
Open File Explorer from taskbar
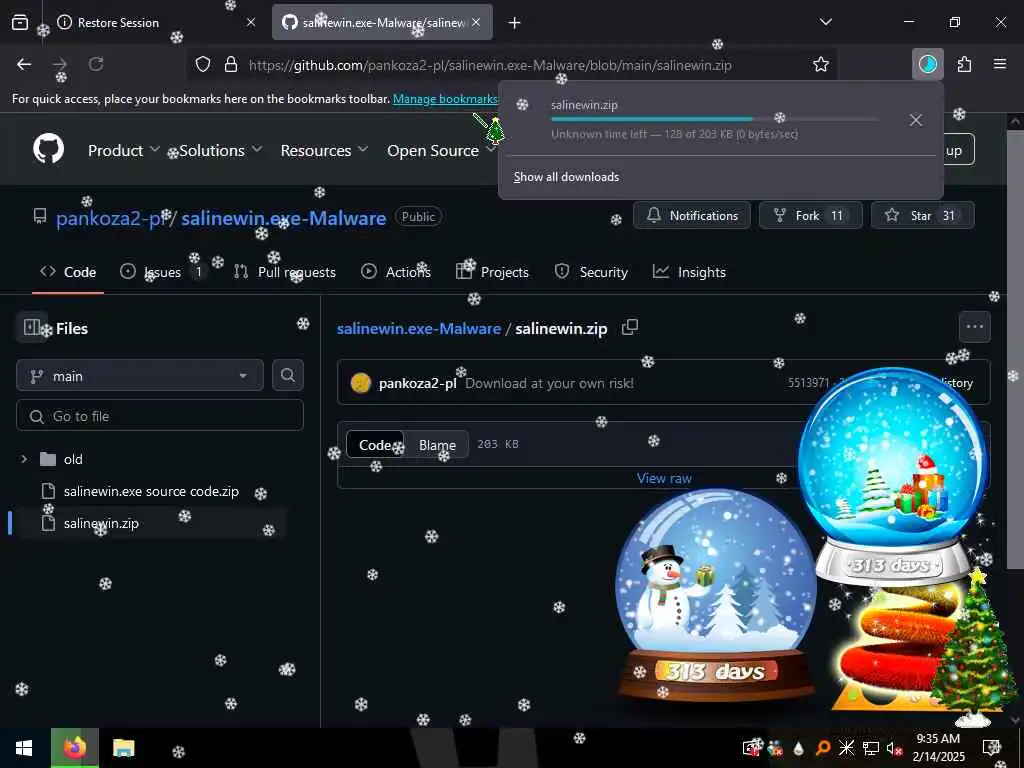[x=123, y=748]
